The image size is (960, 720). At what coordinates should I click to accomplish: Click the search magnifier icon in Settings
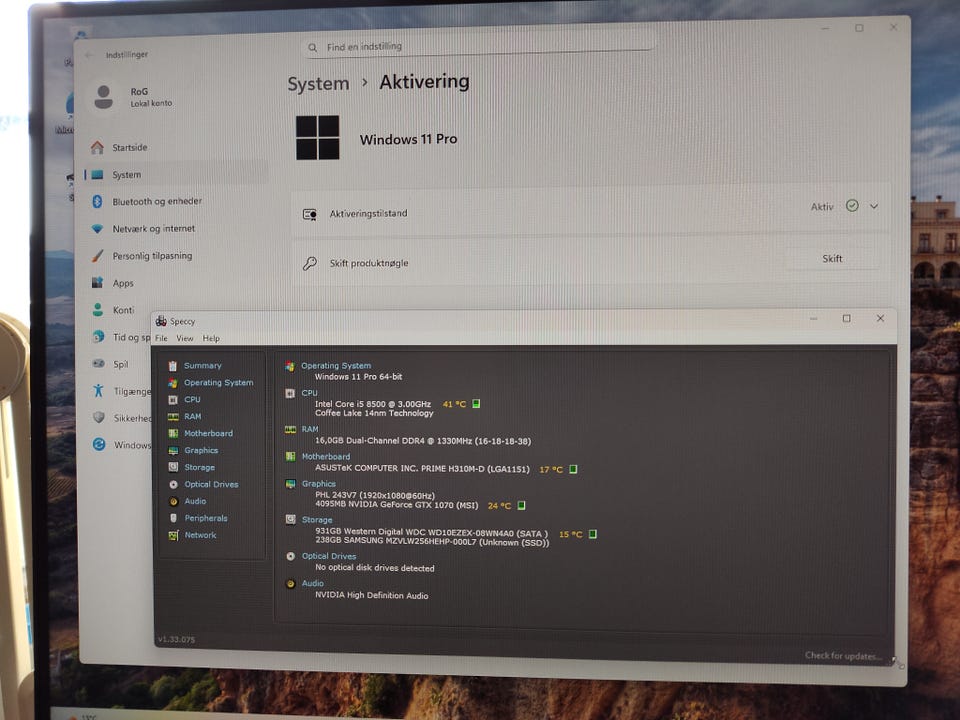coord(313,48)
